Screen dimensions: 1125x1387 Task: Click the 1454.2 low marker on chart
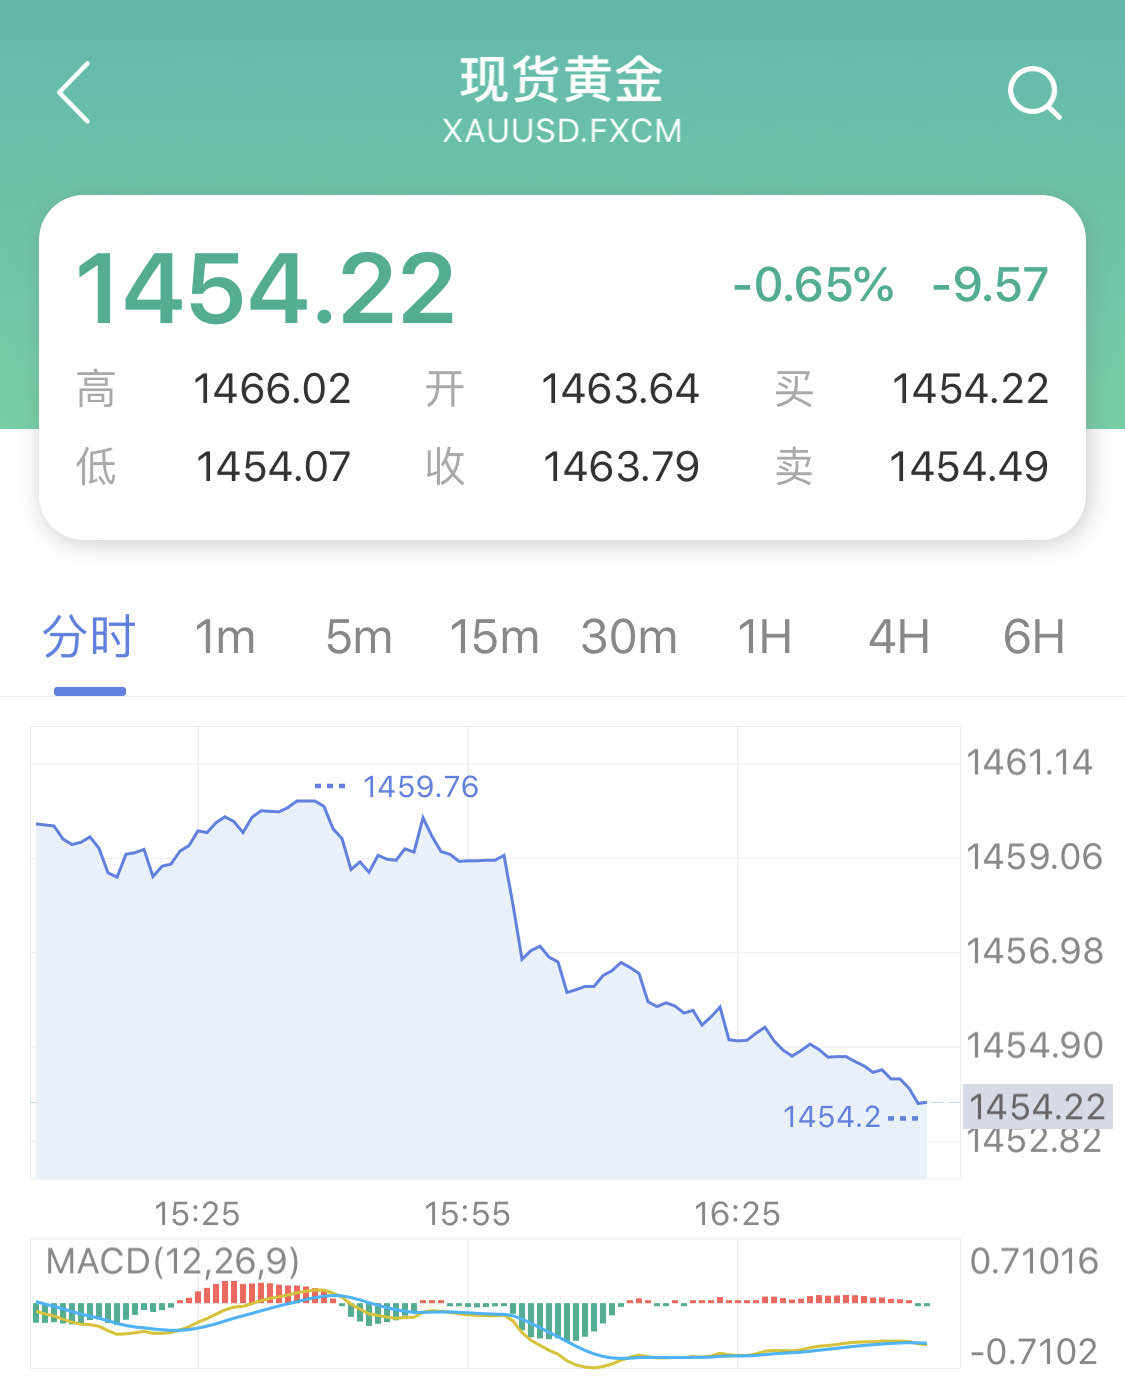[831, 1116]
